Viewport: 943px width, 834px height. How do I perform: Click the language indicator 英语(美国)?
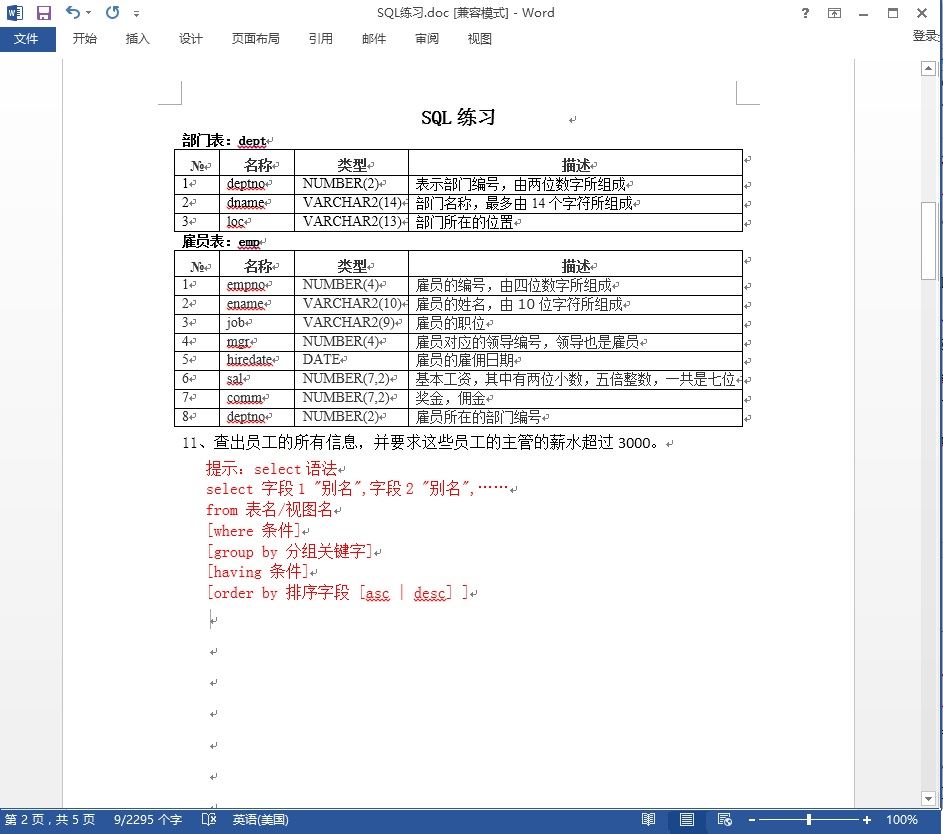coord(260,820)
